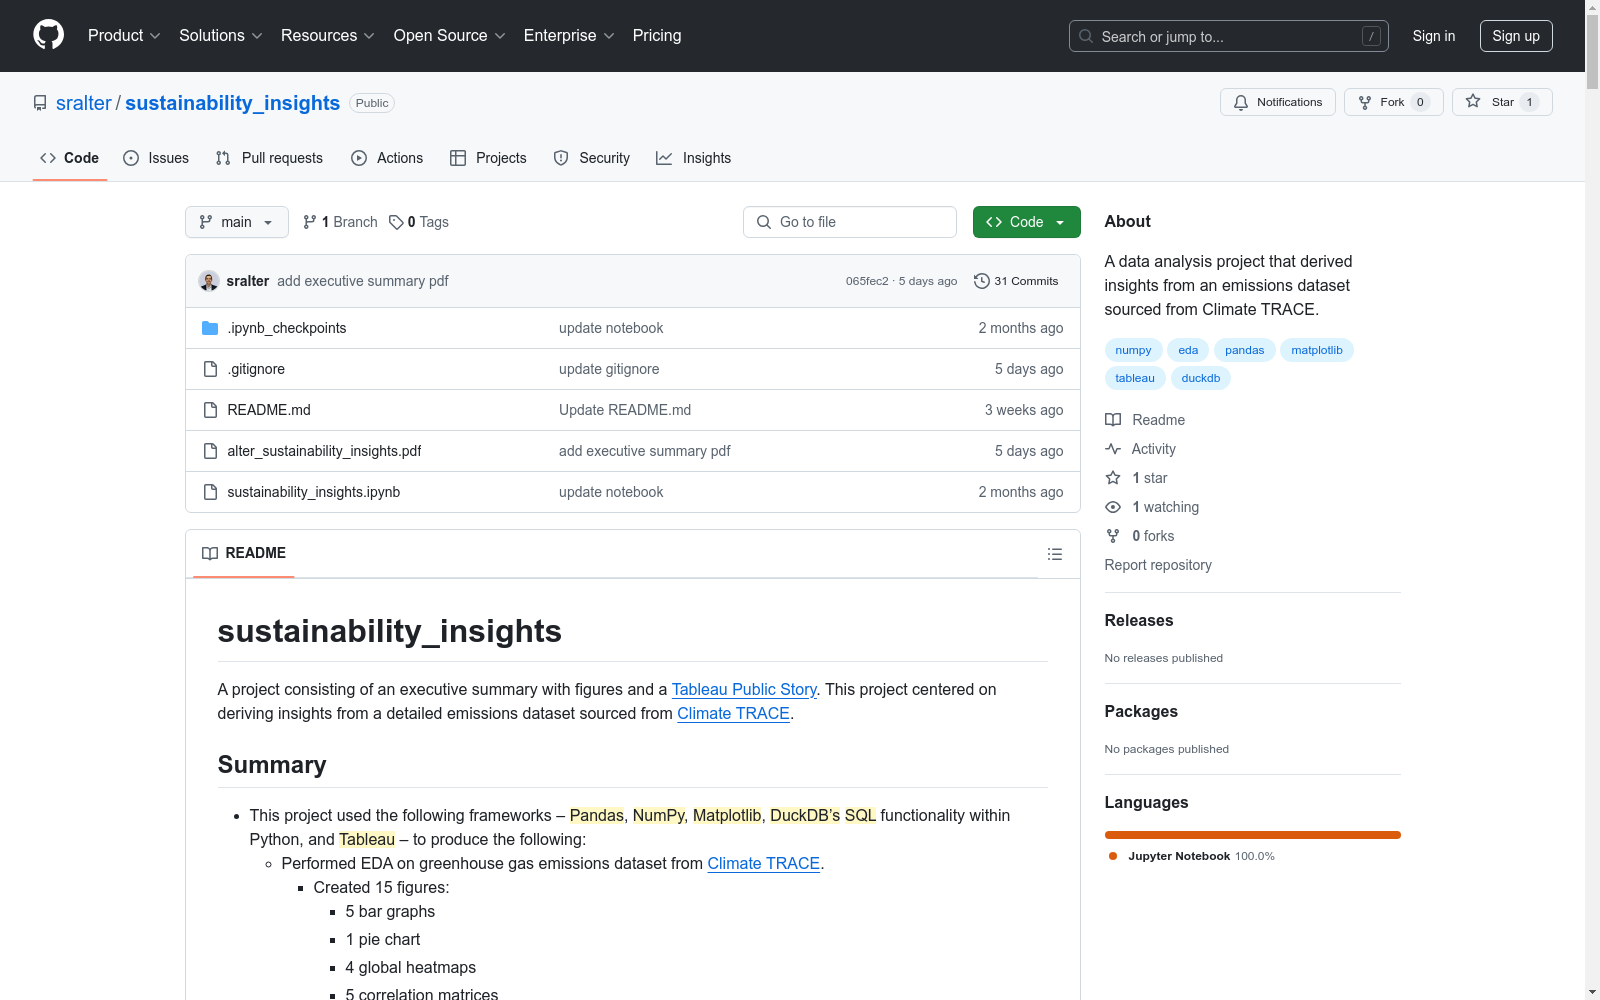Click the numpy topic tag
The width and height of the screenshot is (1600, 1000).
(x=1133, y=350)
